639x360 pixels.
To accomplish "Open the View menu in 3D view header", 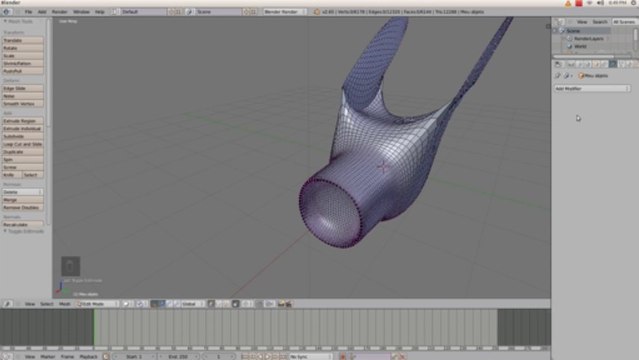I will (30, 304).
